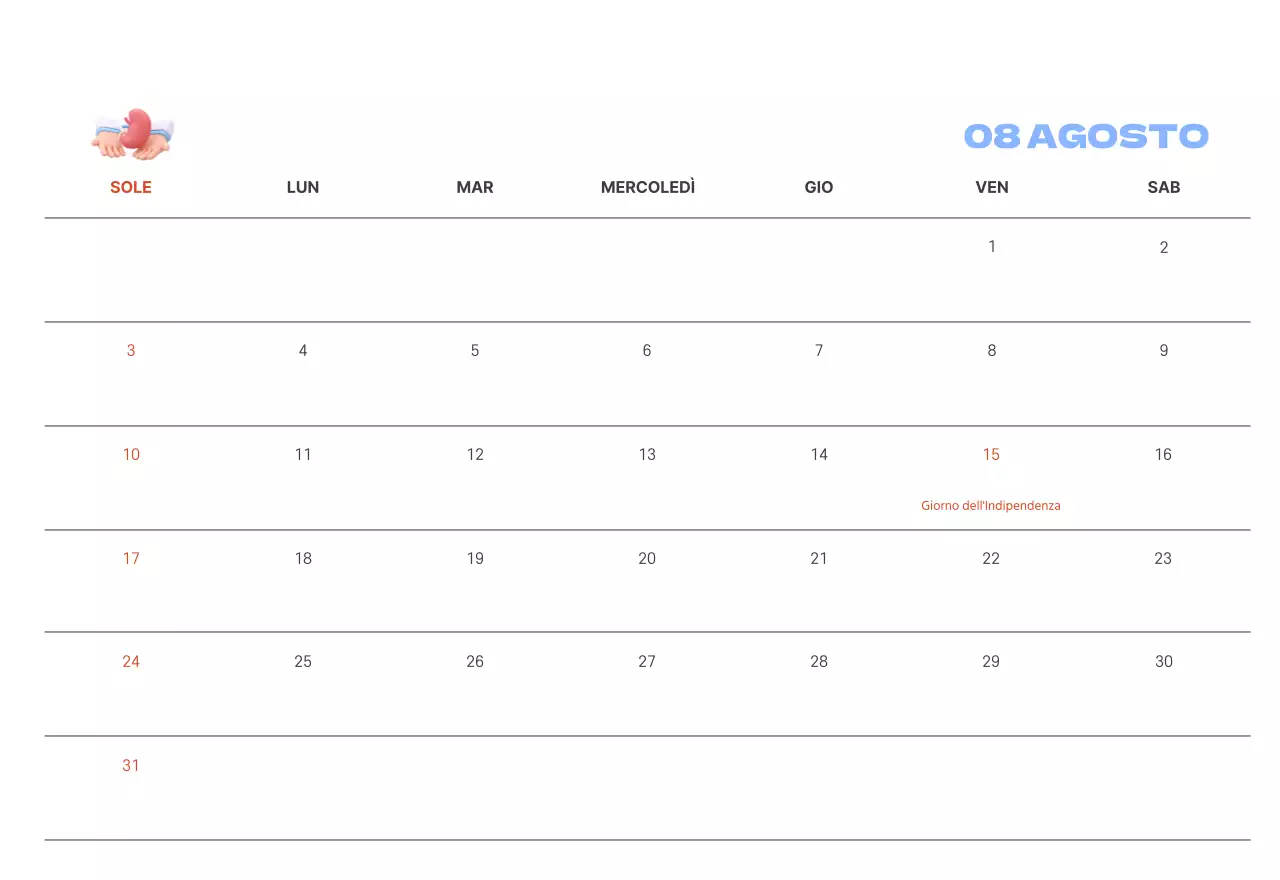The width and height of the screenshot is (1280, 880).
Task: Select the SOLE day column header
Action: pyautogui.click(x=131, y=187)
